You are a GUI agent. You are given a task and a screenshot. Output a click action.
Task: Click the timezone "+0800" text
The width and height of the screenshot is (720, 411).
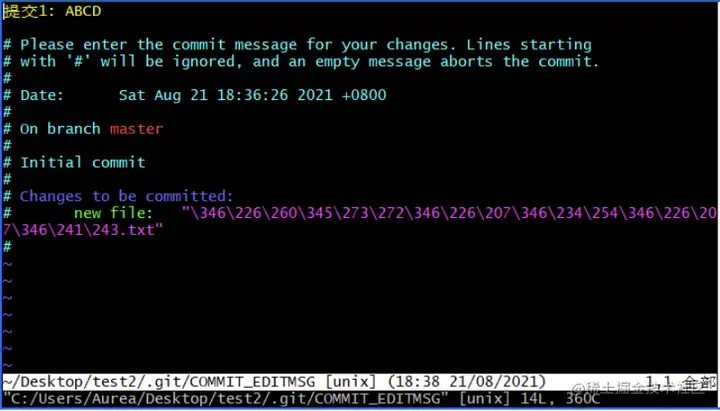[x=364, y=96]
